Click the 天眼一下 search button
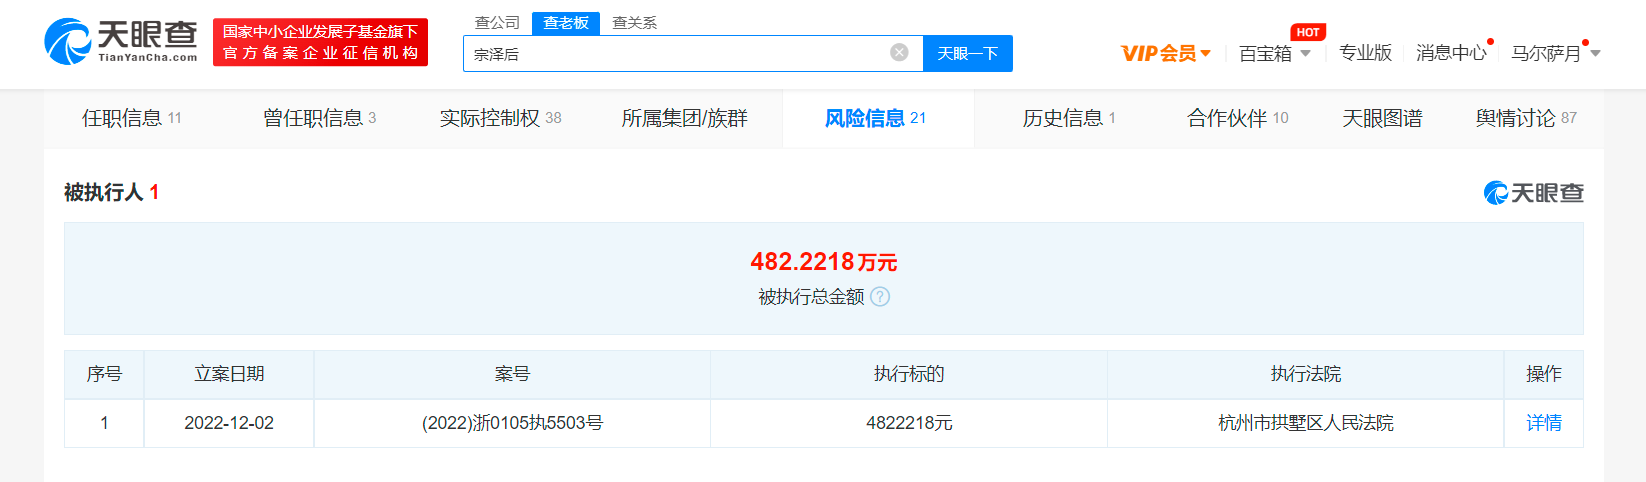1646x482 pixels. click(x=968, y=53)
